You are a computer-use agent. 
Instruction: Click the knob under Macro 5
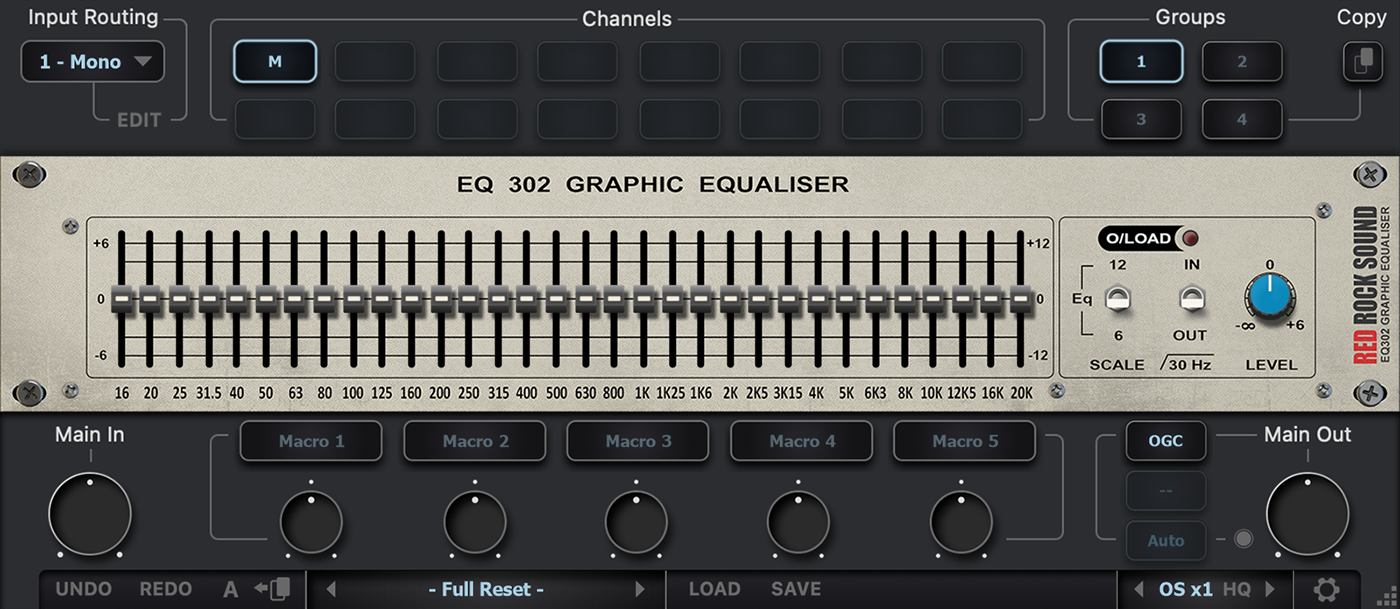point(961,522)
